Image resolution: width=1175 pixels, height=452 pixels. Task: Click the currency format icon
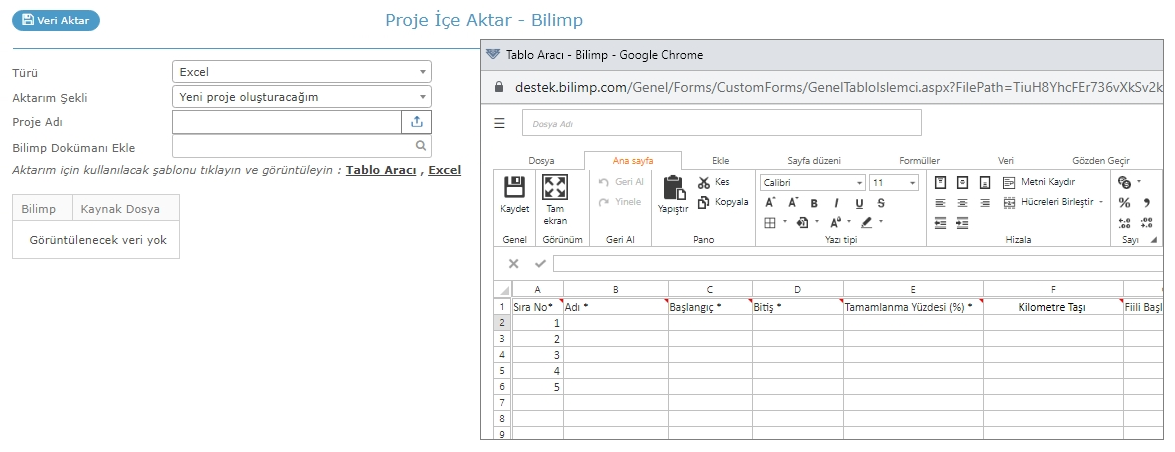click(x=1124, y=182)
